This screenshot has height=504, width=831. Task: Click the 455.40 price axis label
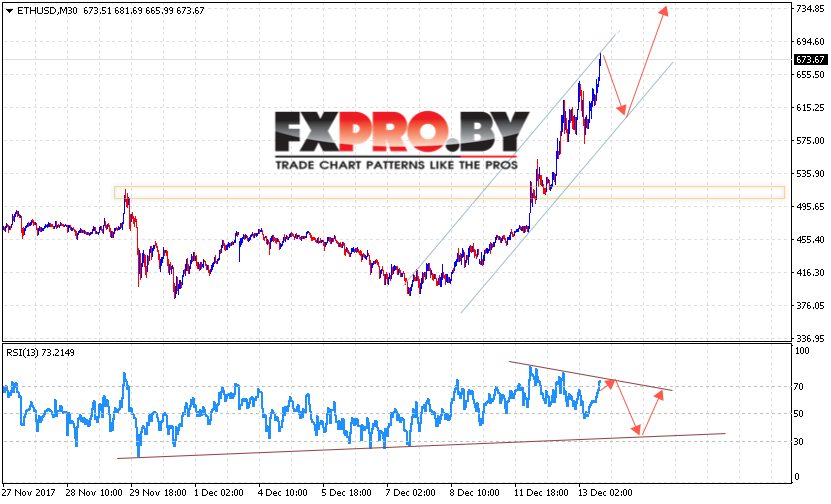[810, 240]
